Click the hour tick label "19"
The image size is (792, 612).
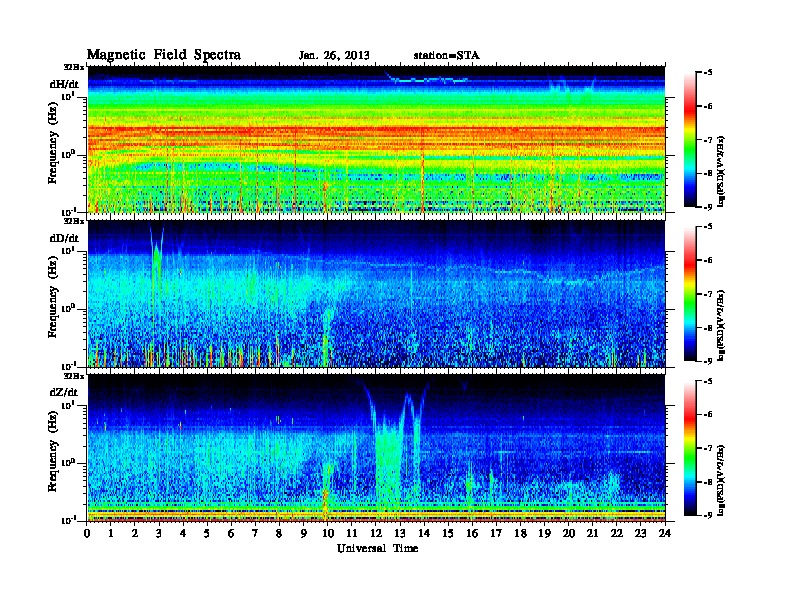tap(544, 534)
